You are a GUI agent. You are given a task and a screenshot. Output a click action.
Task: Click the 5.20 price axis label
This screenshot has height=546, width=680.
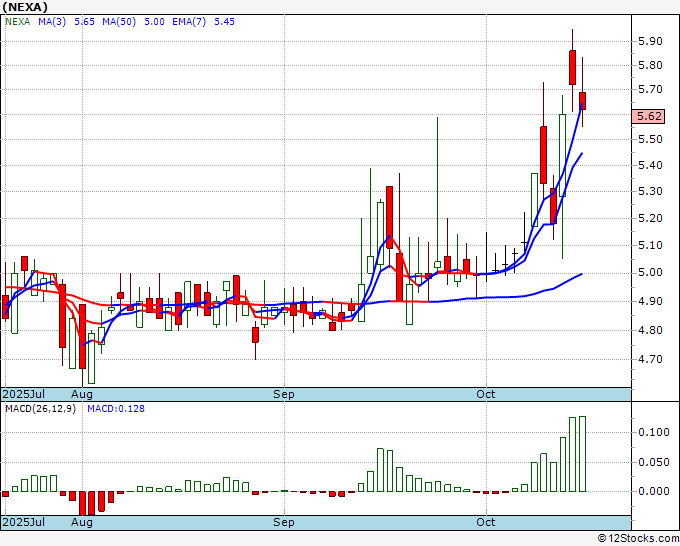click(651, 218)
